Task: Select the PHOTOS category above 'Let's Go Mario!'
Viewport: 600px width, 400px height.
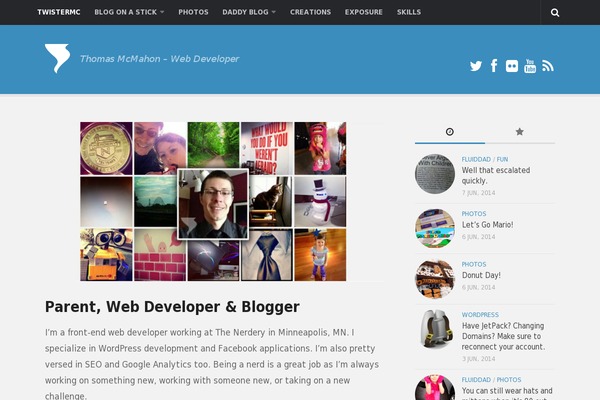Action: [474, 214]
